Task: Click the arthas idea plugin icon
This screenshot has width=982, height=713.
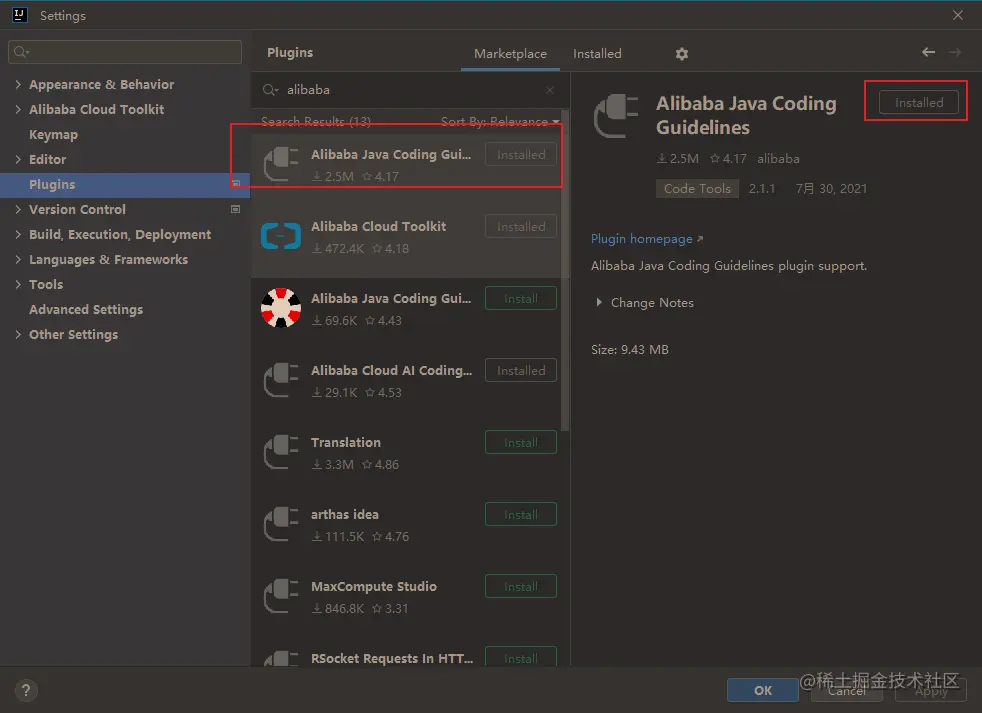Action: click(x=281, y=524)
